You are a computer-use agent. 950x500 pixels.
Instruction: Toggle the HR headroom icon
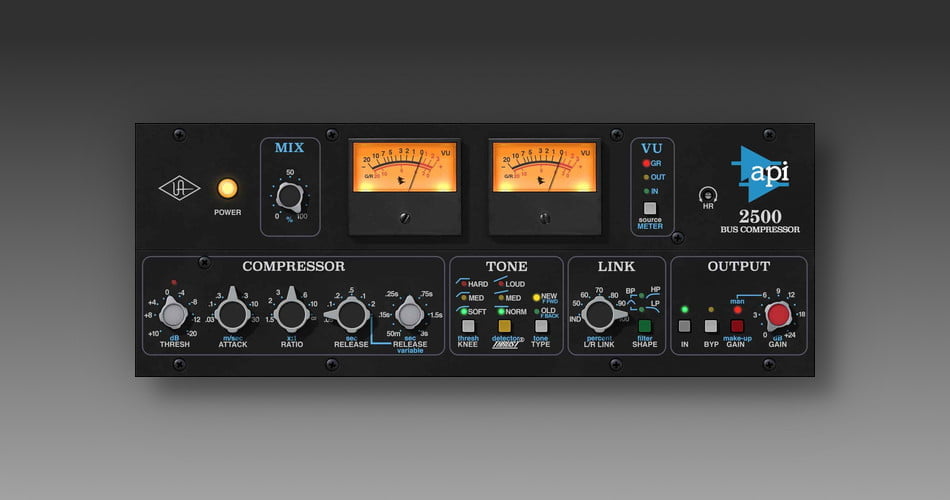point(709,194)
